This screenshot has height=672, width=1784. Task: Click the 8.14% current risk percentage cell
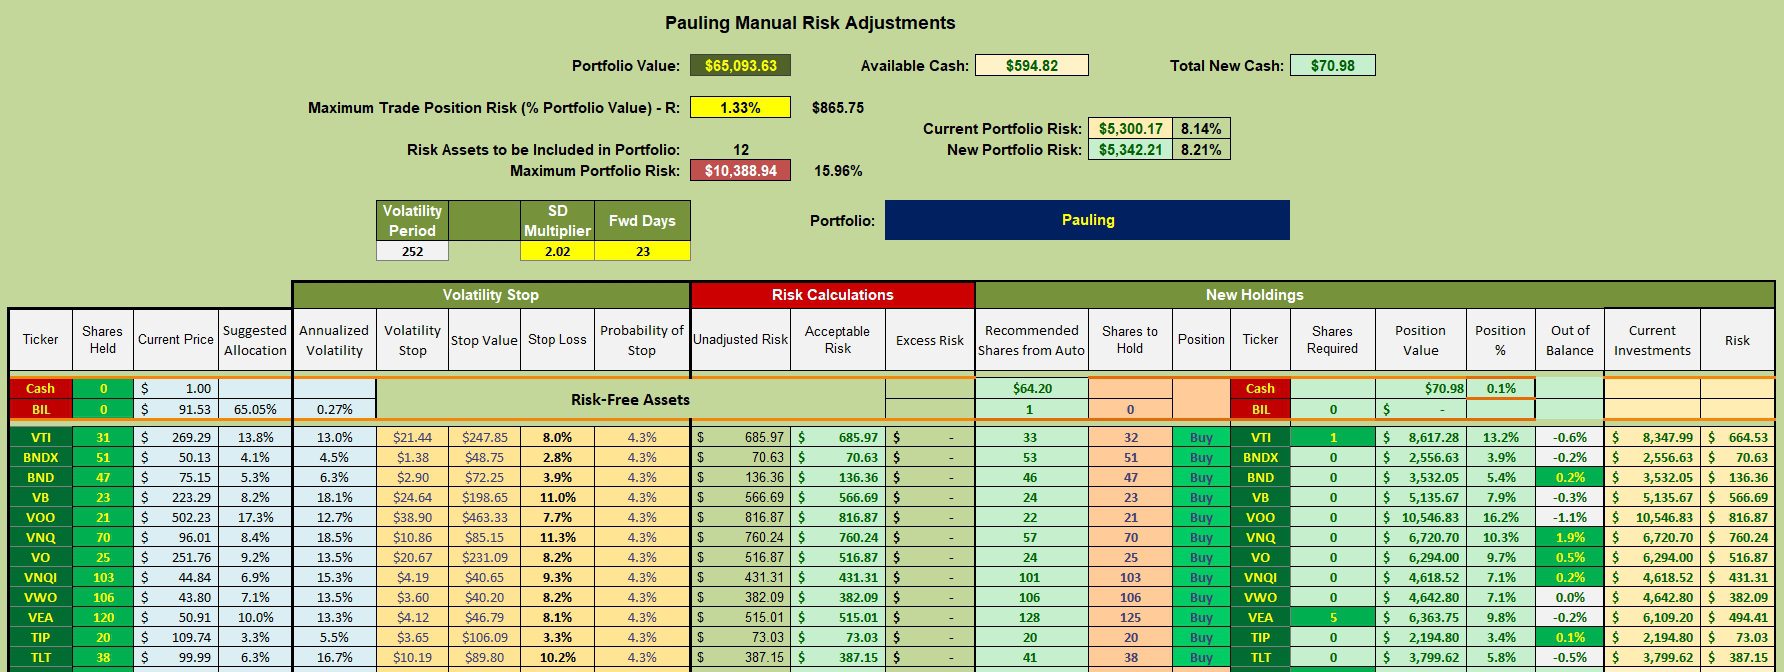coord(1201,128)
